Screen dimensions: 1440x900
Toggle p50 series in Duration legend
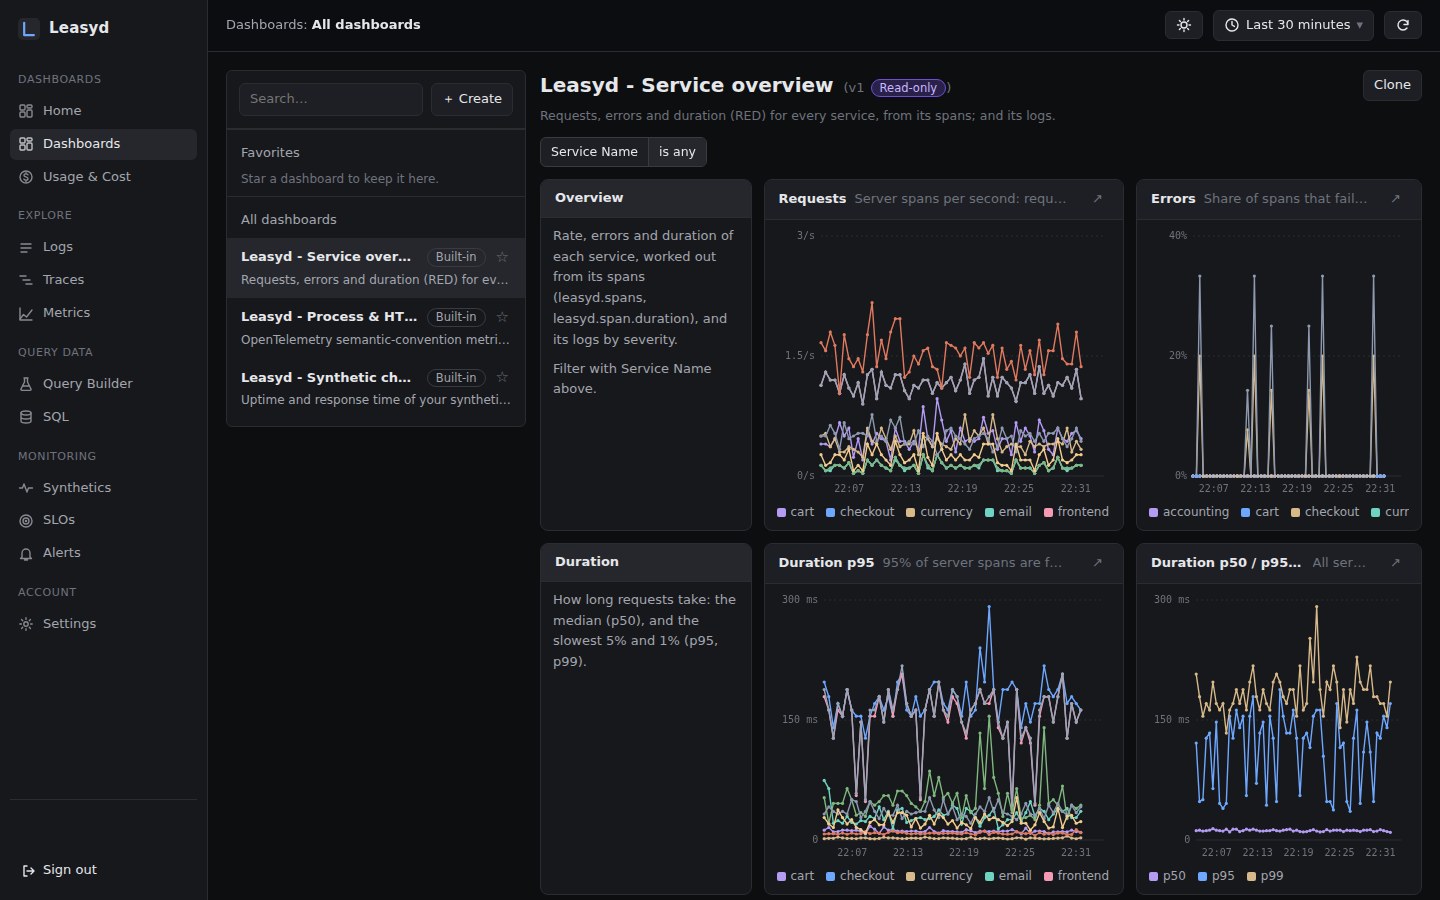coord(1167,876)
